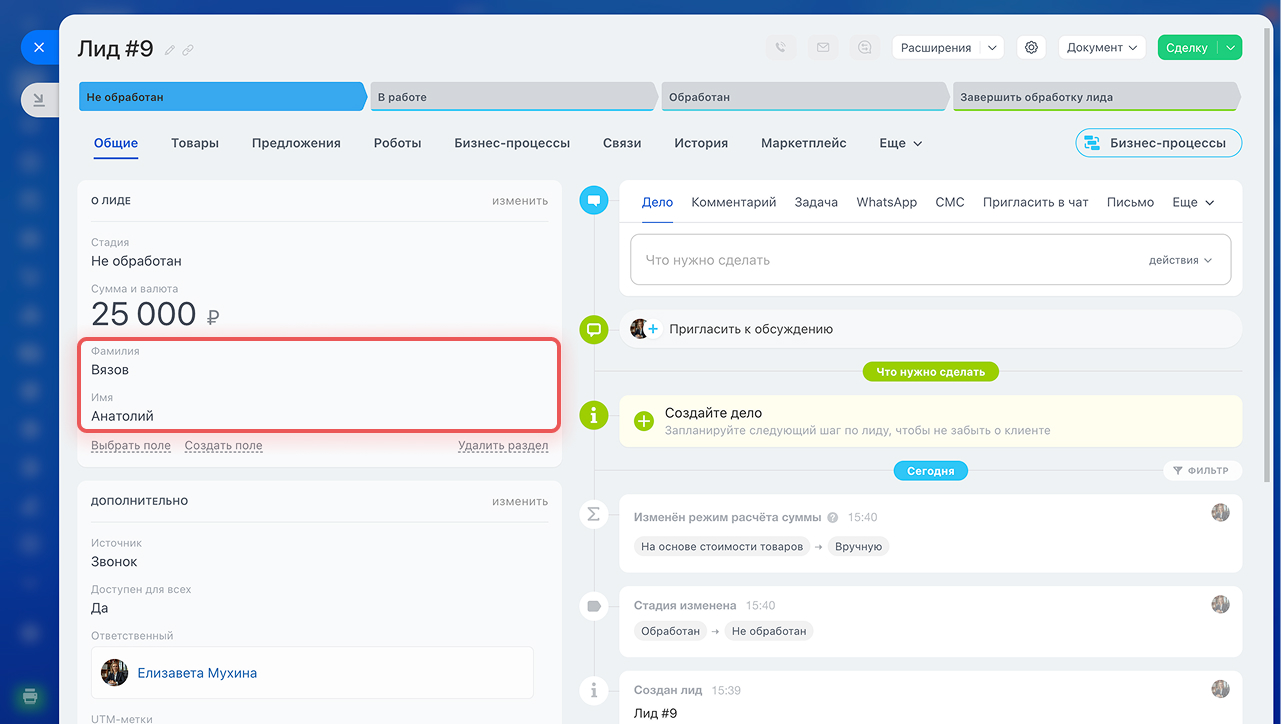
Task: Switch to the Роботы tab
Action: point(398,143)
